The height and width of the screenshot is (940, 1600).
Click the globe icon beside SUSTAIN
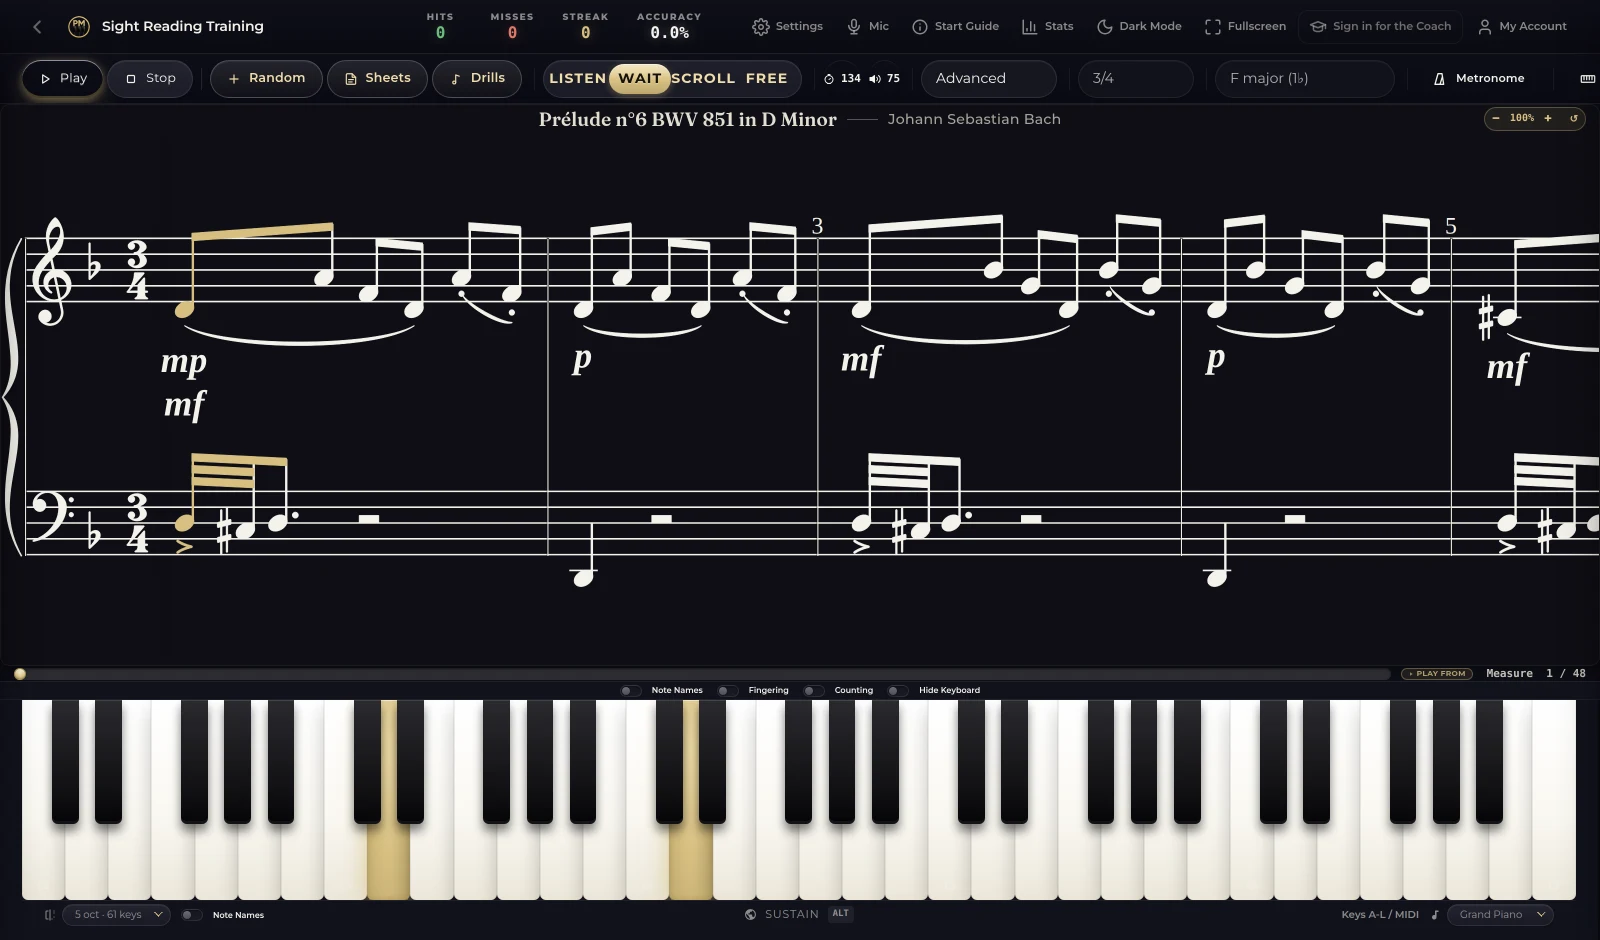750,915
